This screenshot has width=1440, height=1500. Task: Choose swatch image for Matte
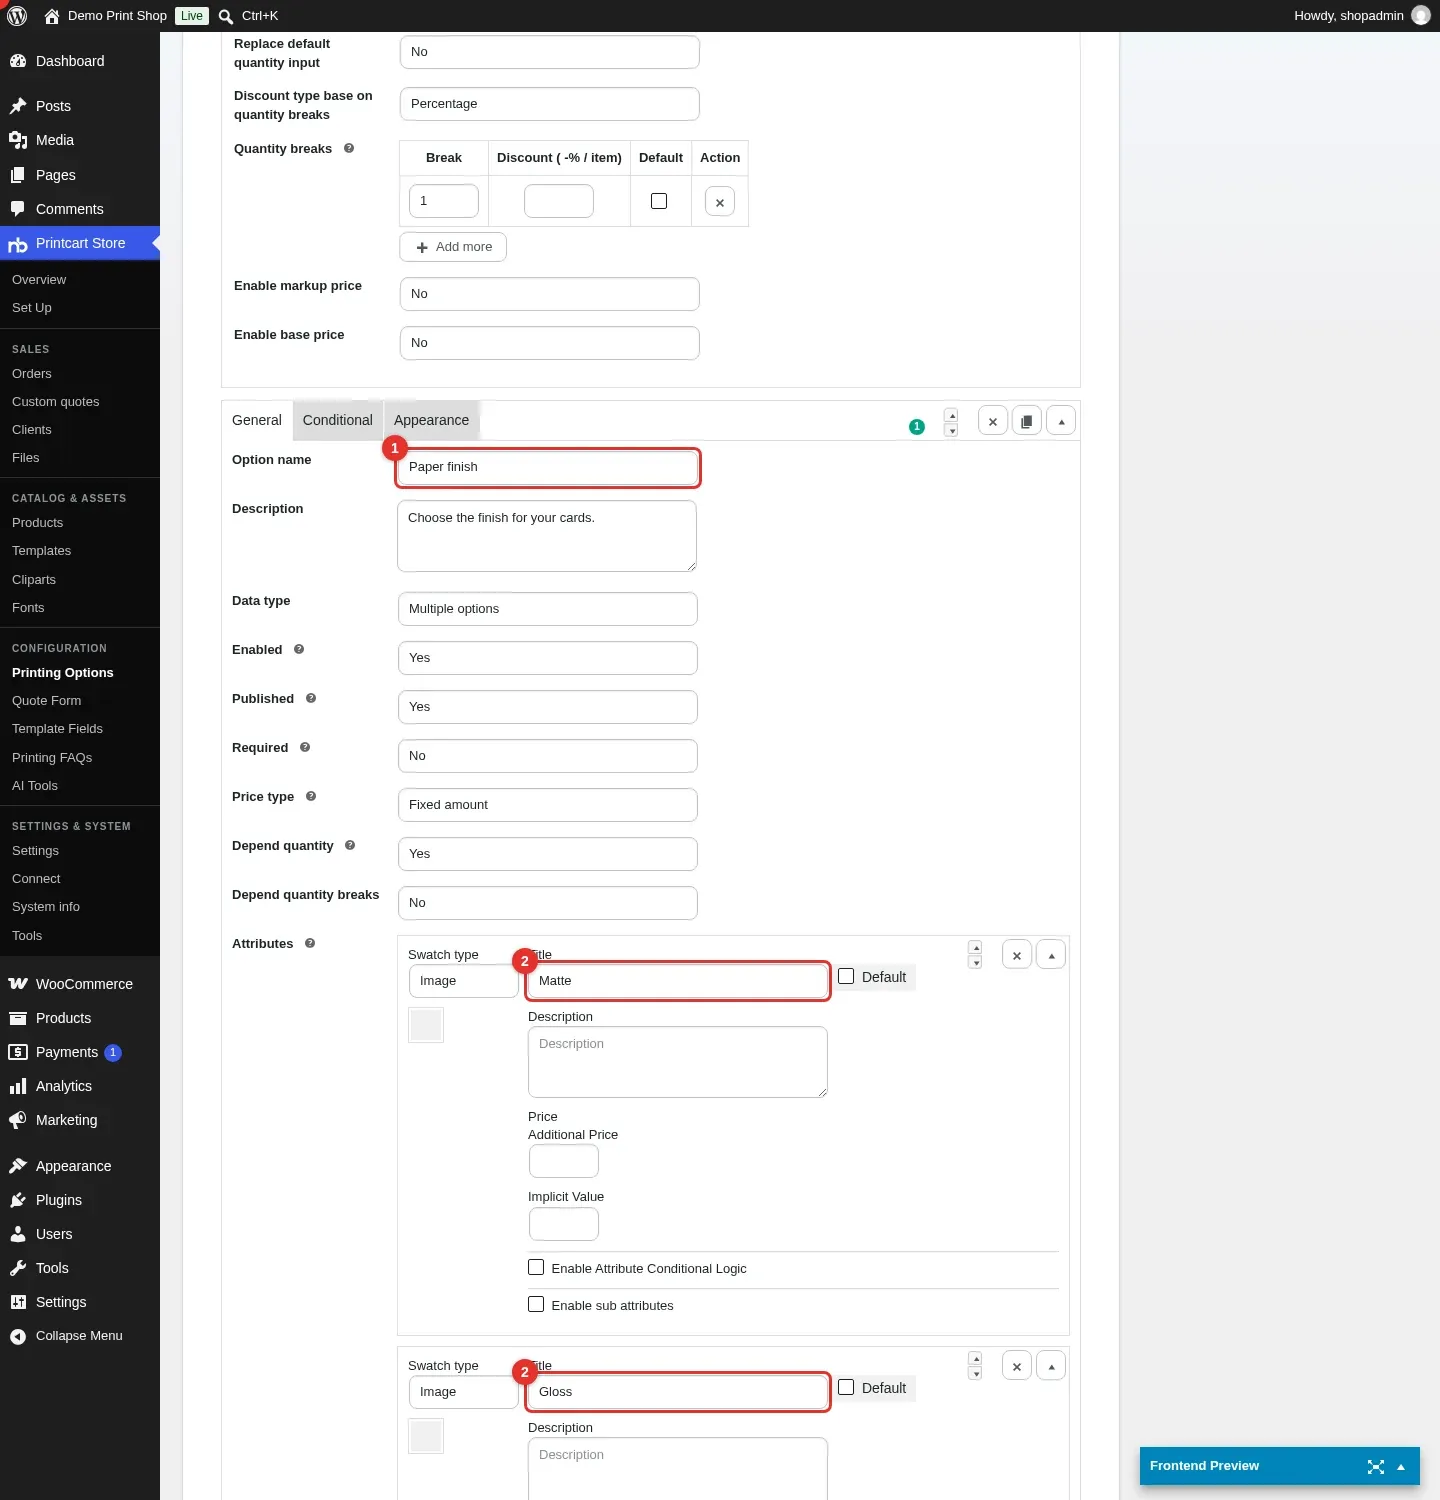tap(426, 1025)
